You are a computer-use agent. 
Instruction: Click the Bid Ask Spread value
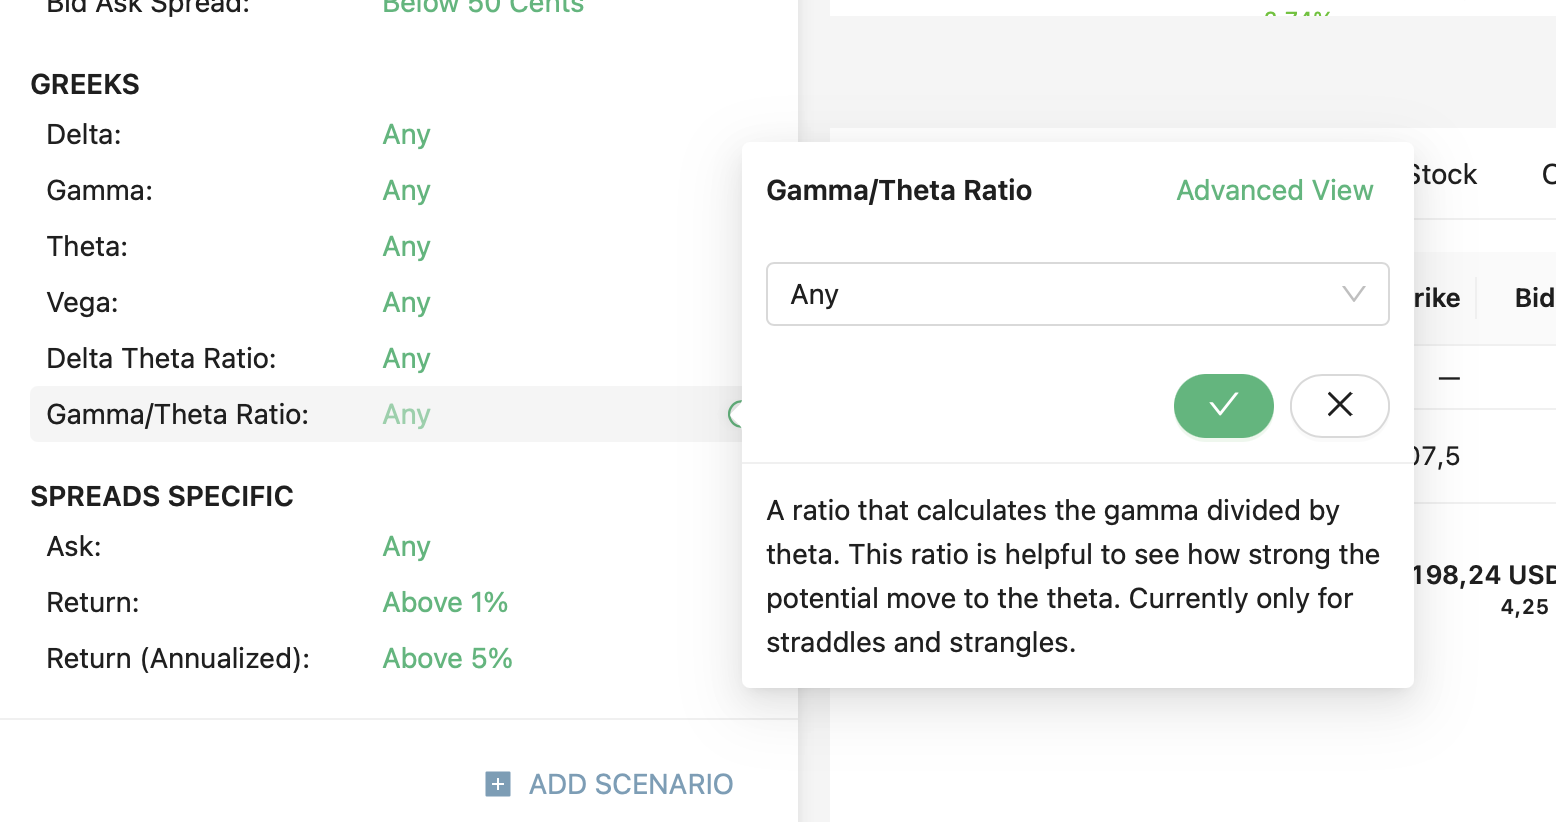click(x=483, y=6)
